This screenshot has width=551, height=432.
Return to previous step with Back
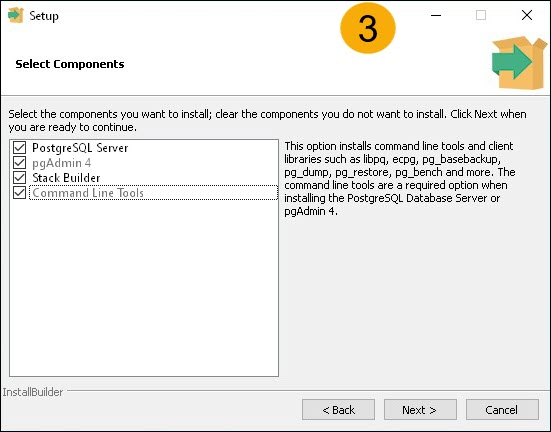[338, 410]
